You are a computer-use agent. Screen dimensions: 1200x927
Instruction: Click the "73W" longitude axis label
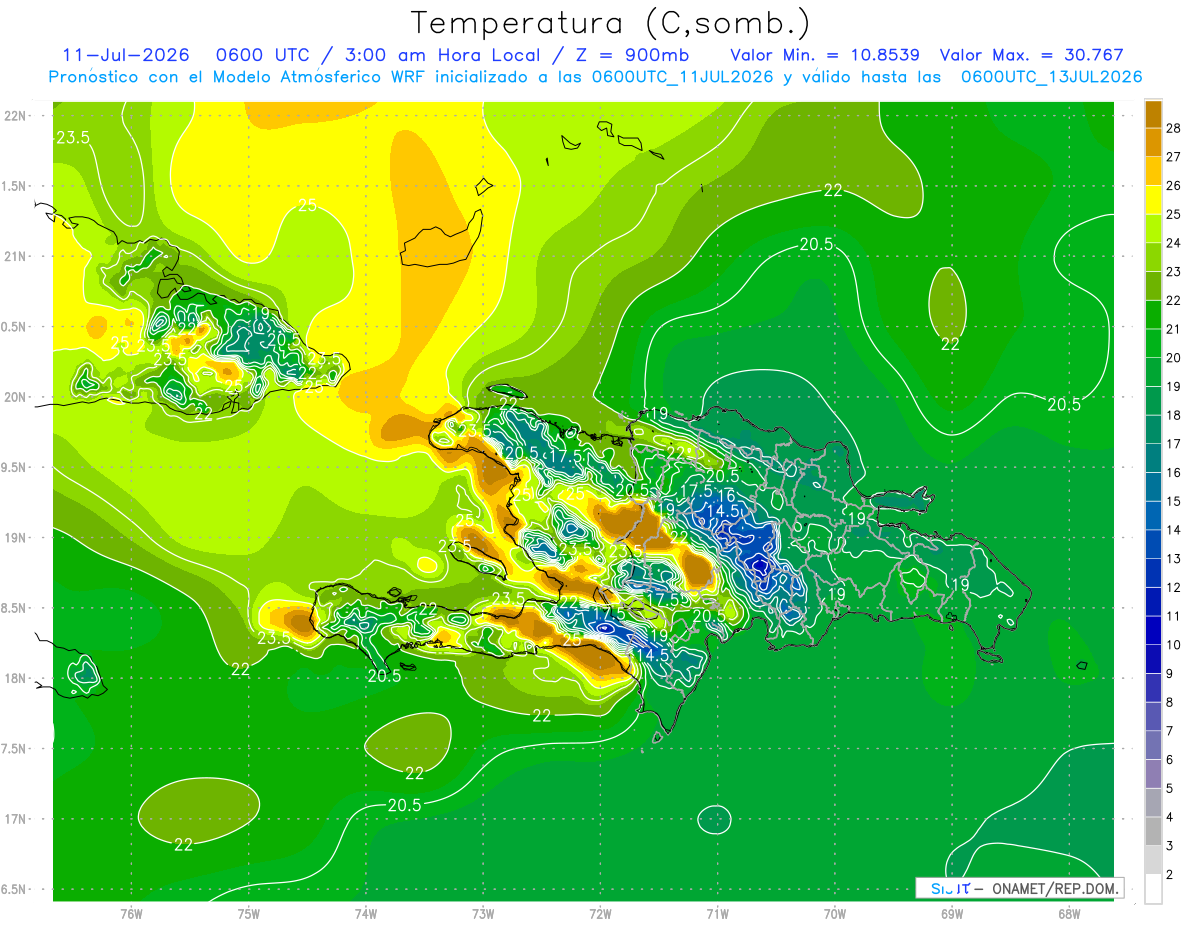tap(483, 913)
